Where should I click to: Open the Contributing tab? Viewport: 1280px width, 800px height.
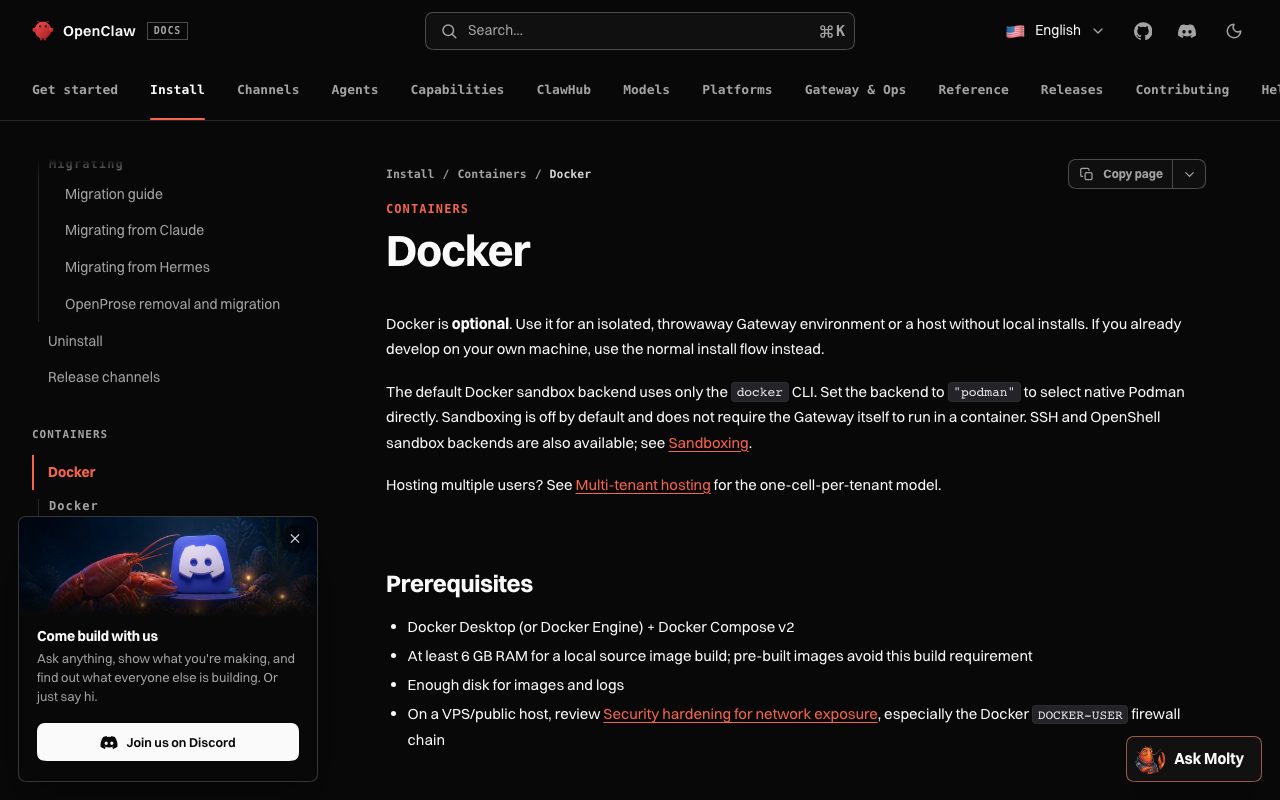(1182, 89)
